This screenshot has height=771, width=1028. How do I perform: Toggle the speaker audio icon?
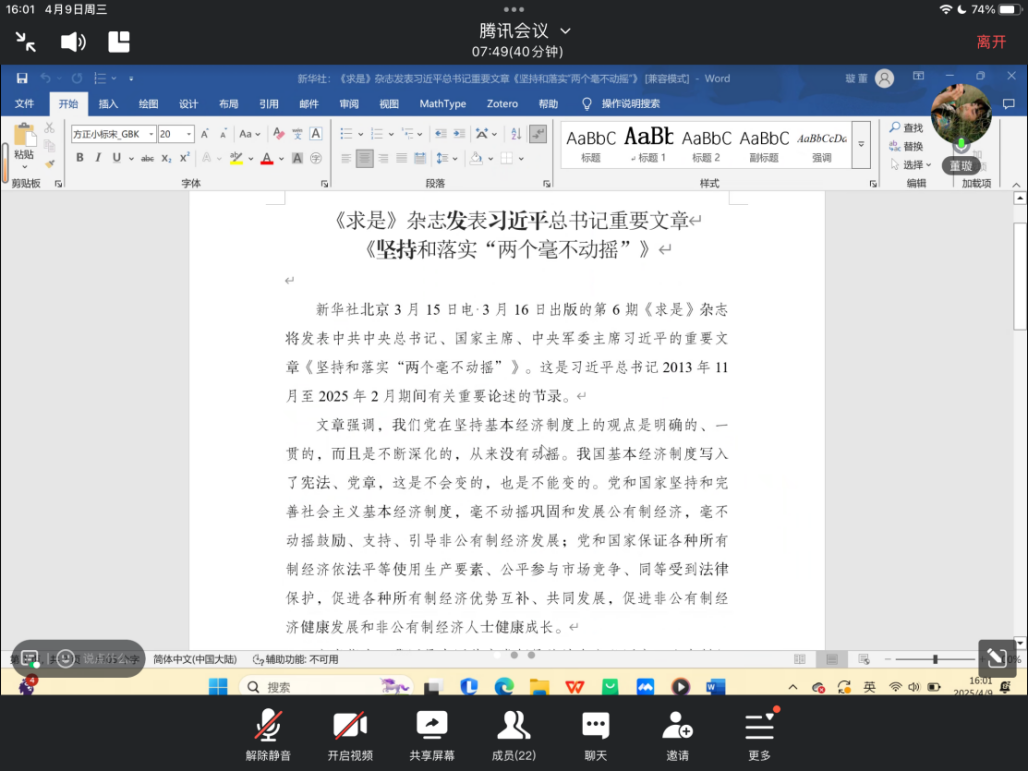(73, 42)
